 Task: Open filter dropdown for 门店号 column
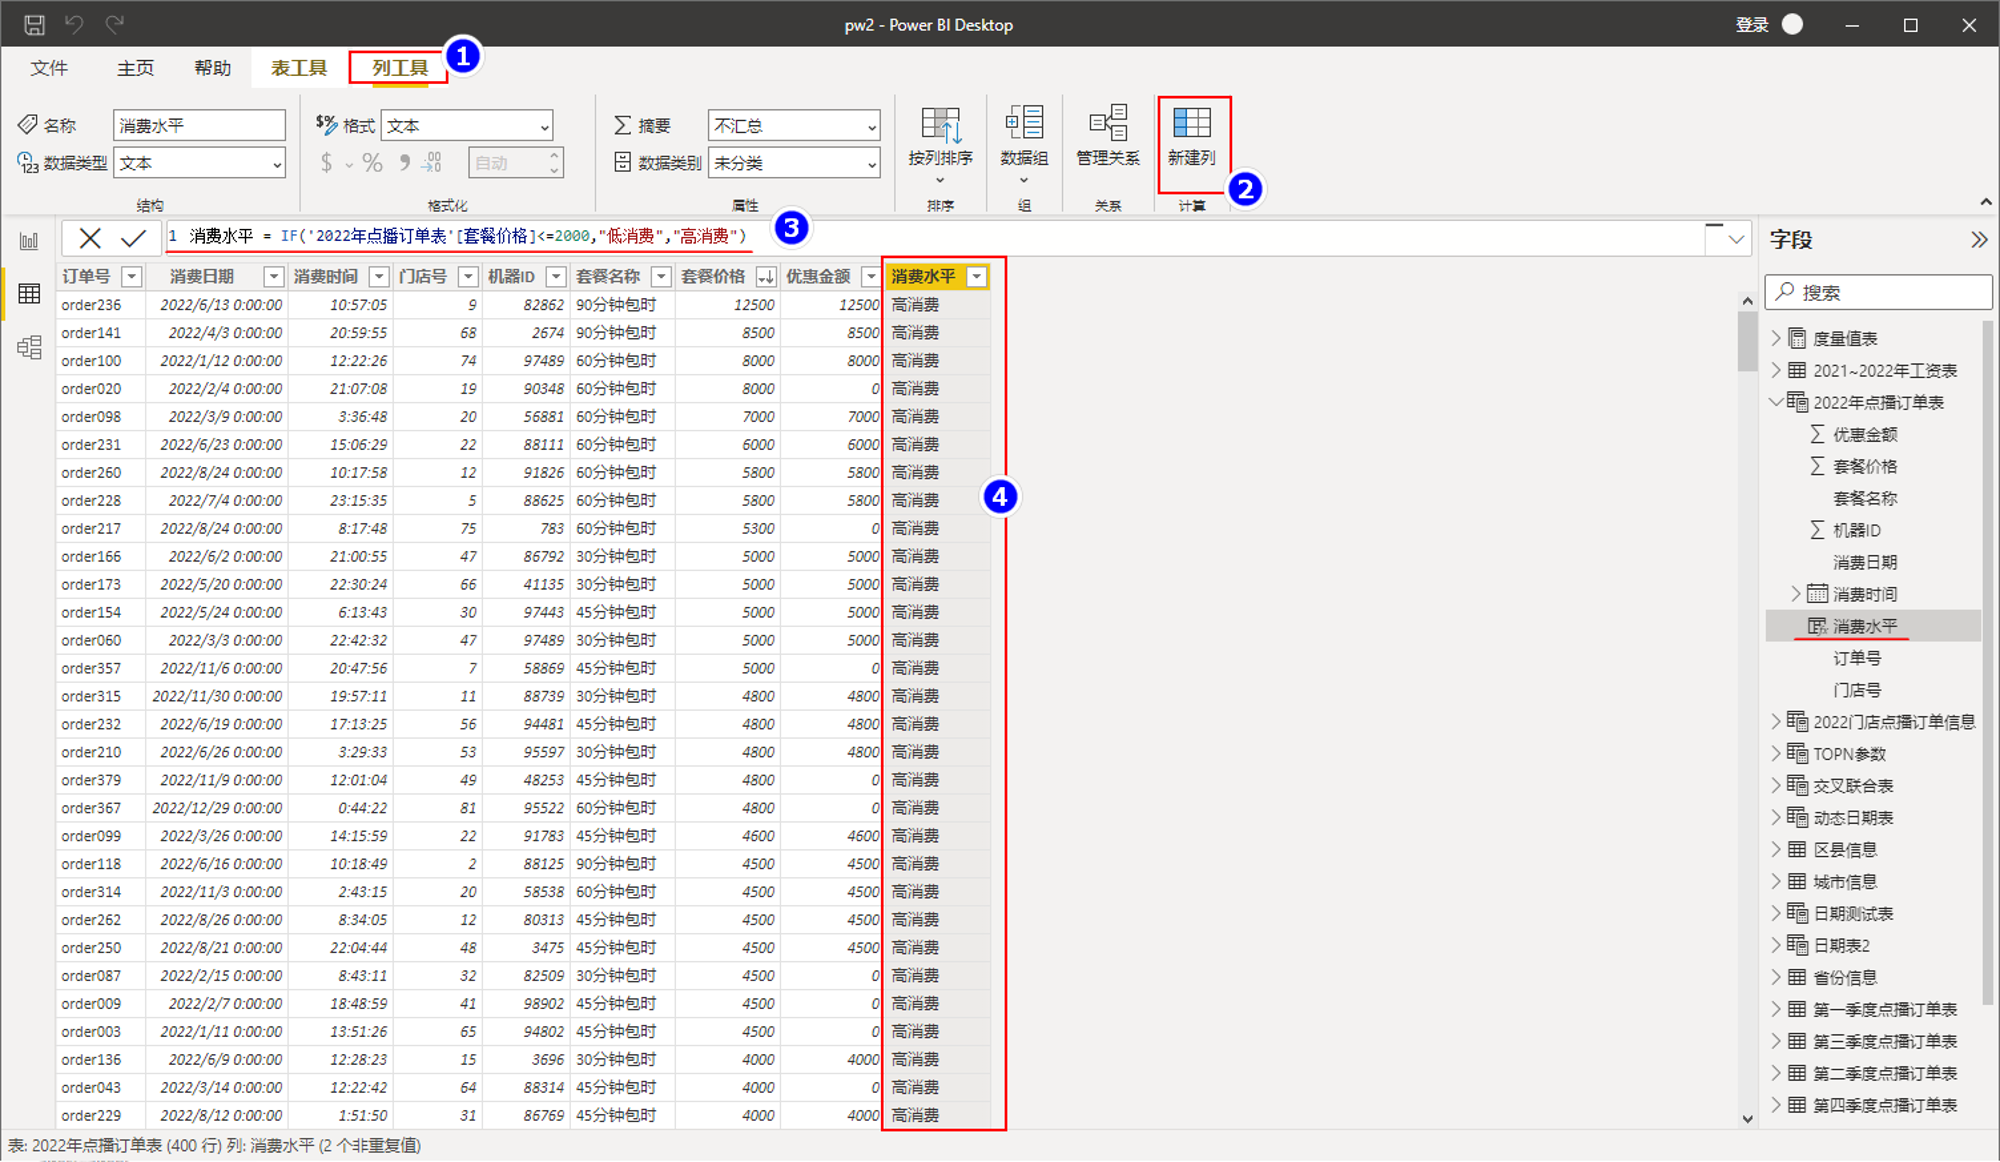coord(468,276)
